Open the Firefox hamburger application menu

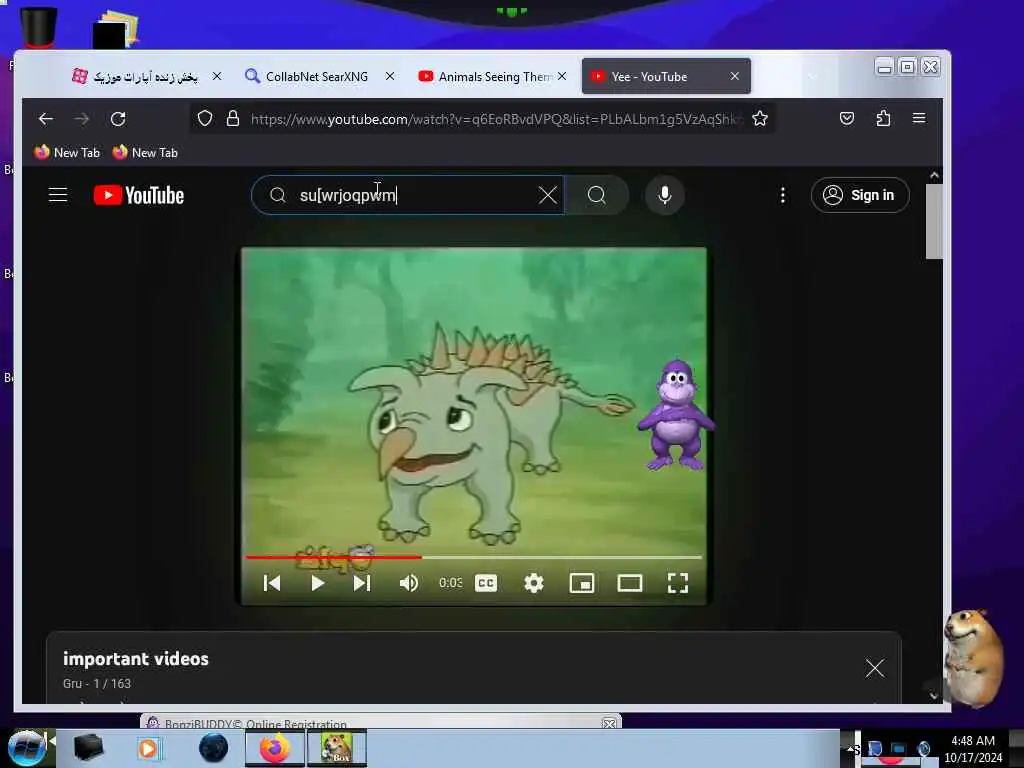tap(919, 118)
